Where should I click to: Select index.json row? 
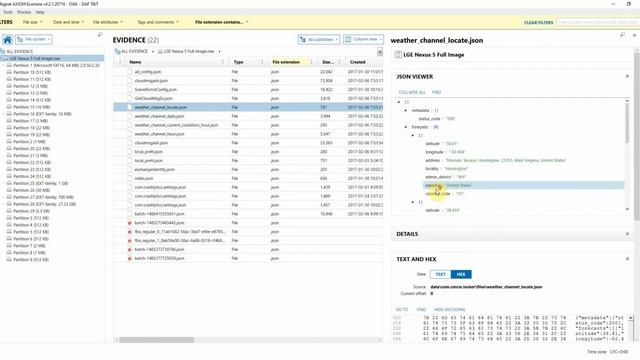click(x=248, y=178)
